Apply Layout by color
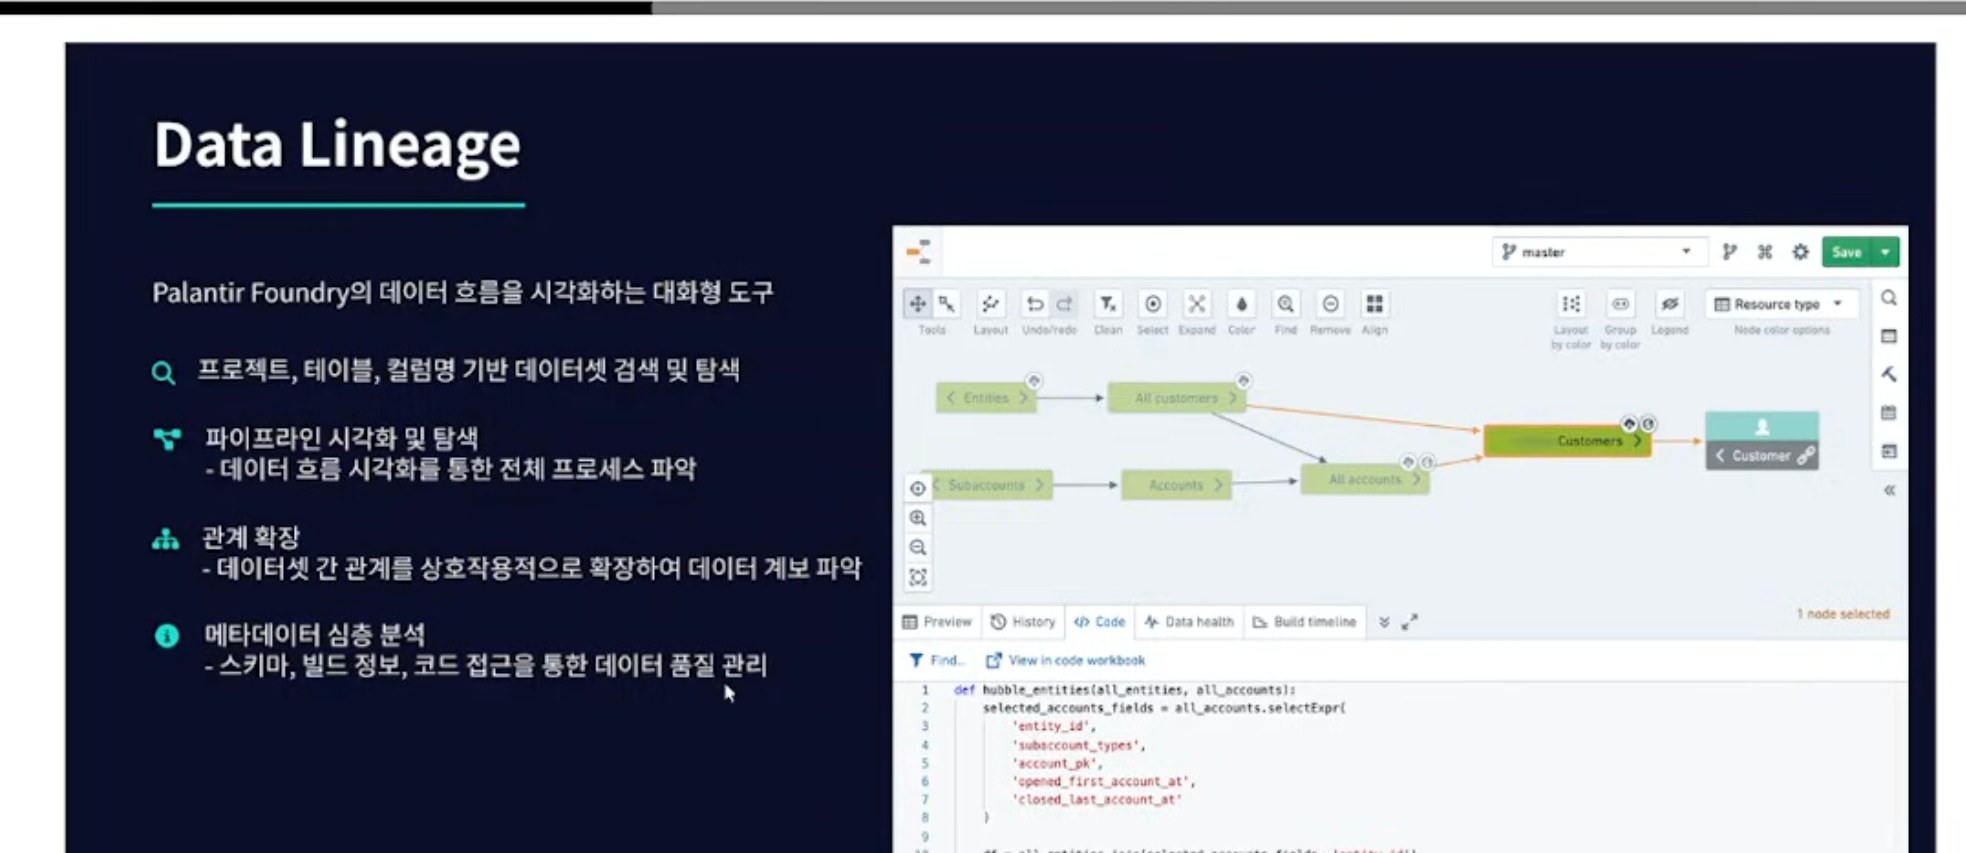Image resolution: width=1966 pixels, height=853 pixels. tap(1571, 304)
